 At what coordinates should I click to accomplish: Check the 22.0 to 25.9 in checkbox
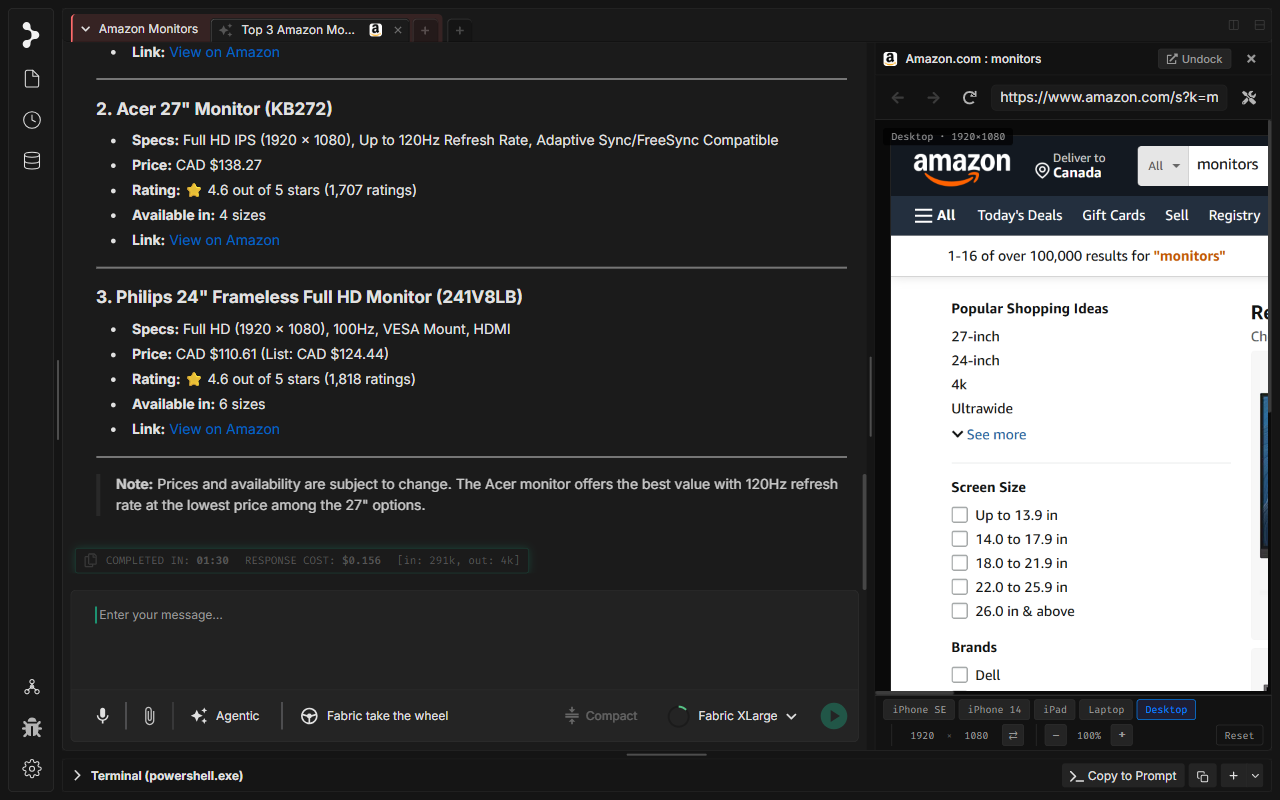[960, 587]
